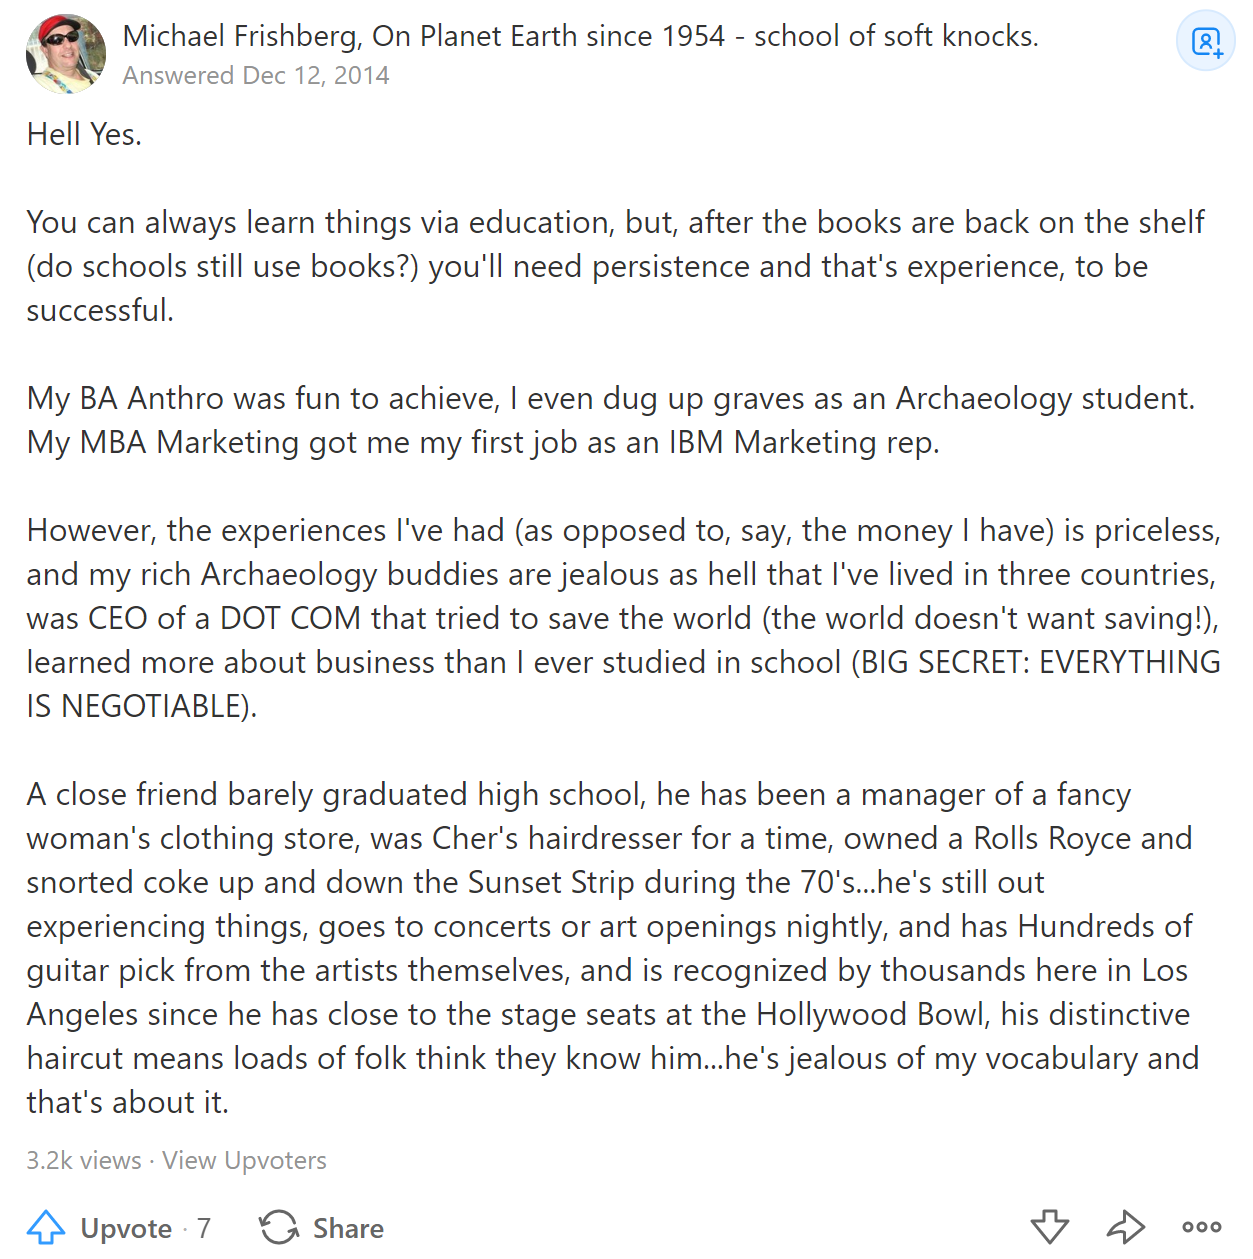1253x1259 pixels.
Task: Click the curved forward-arrow share icon
Action: tap(1126, 1227)
